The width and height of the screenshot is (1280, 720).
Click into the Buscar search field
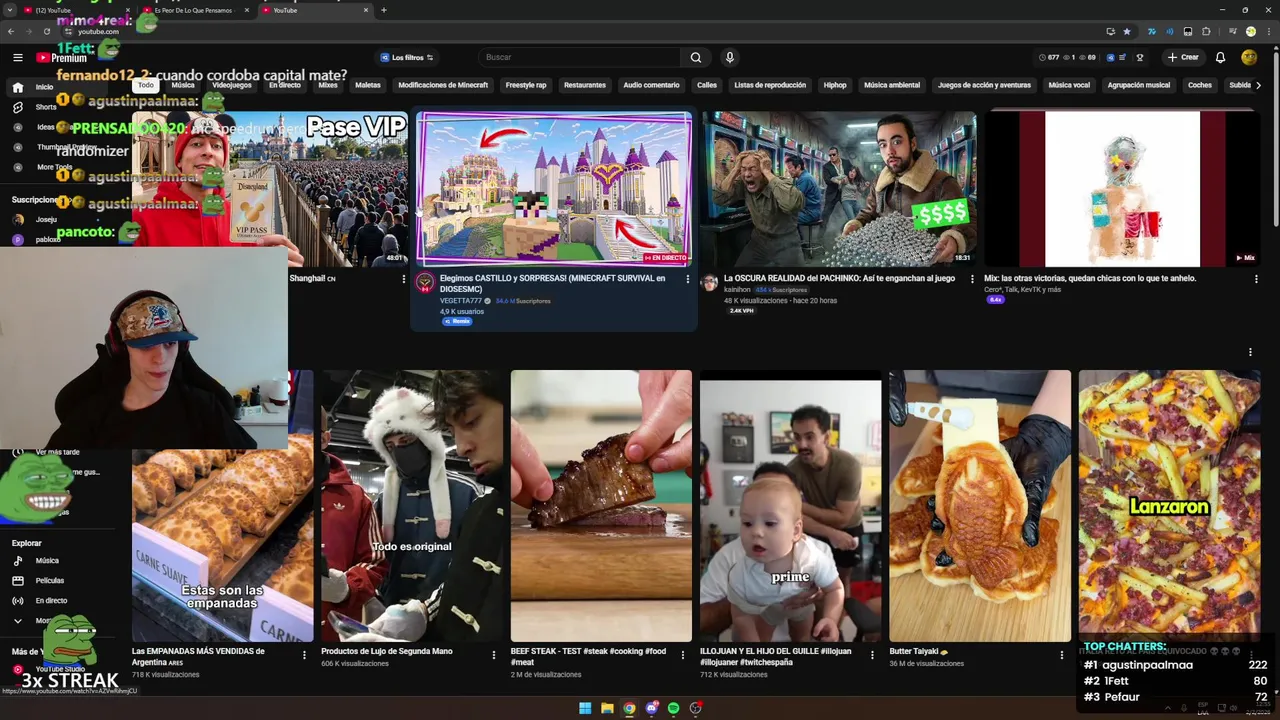tap(580, 57)
